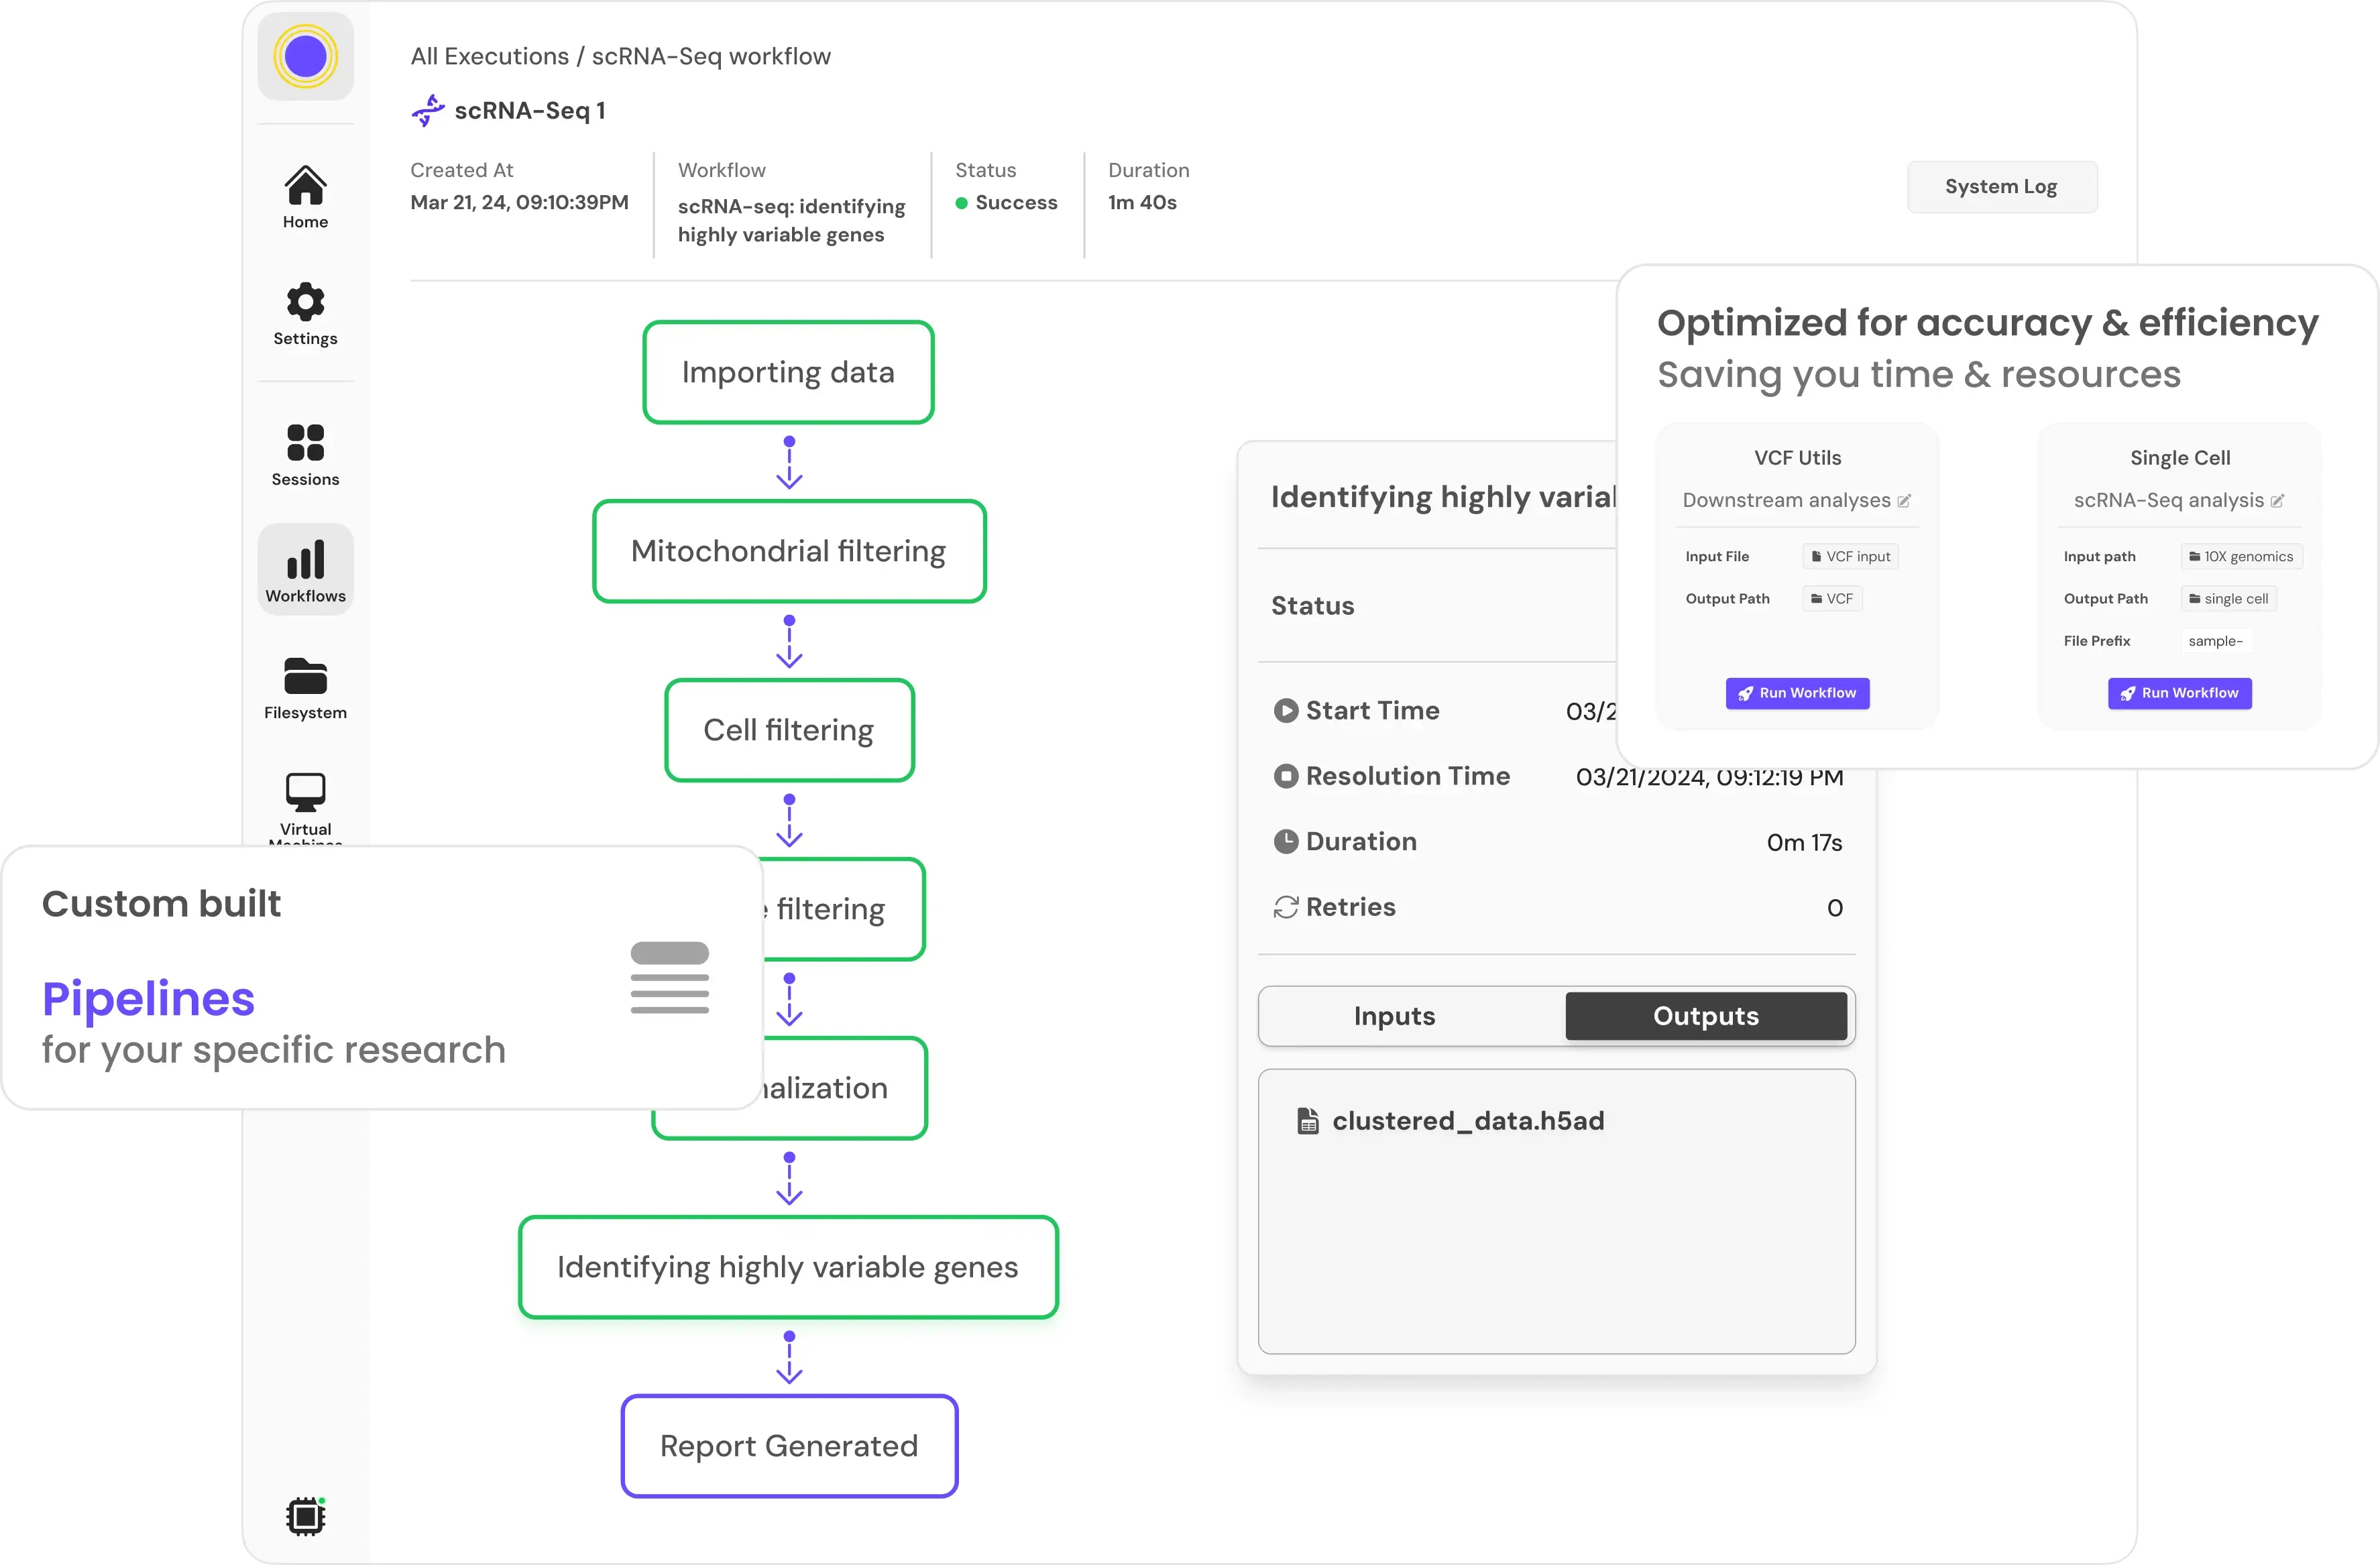2380x1565 pixels.
Task: Select the Importing data step
Action: point(788,372)
